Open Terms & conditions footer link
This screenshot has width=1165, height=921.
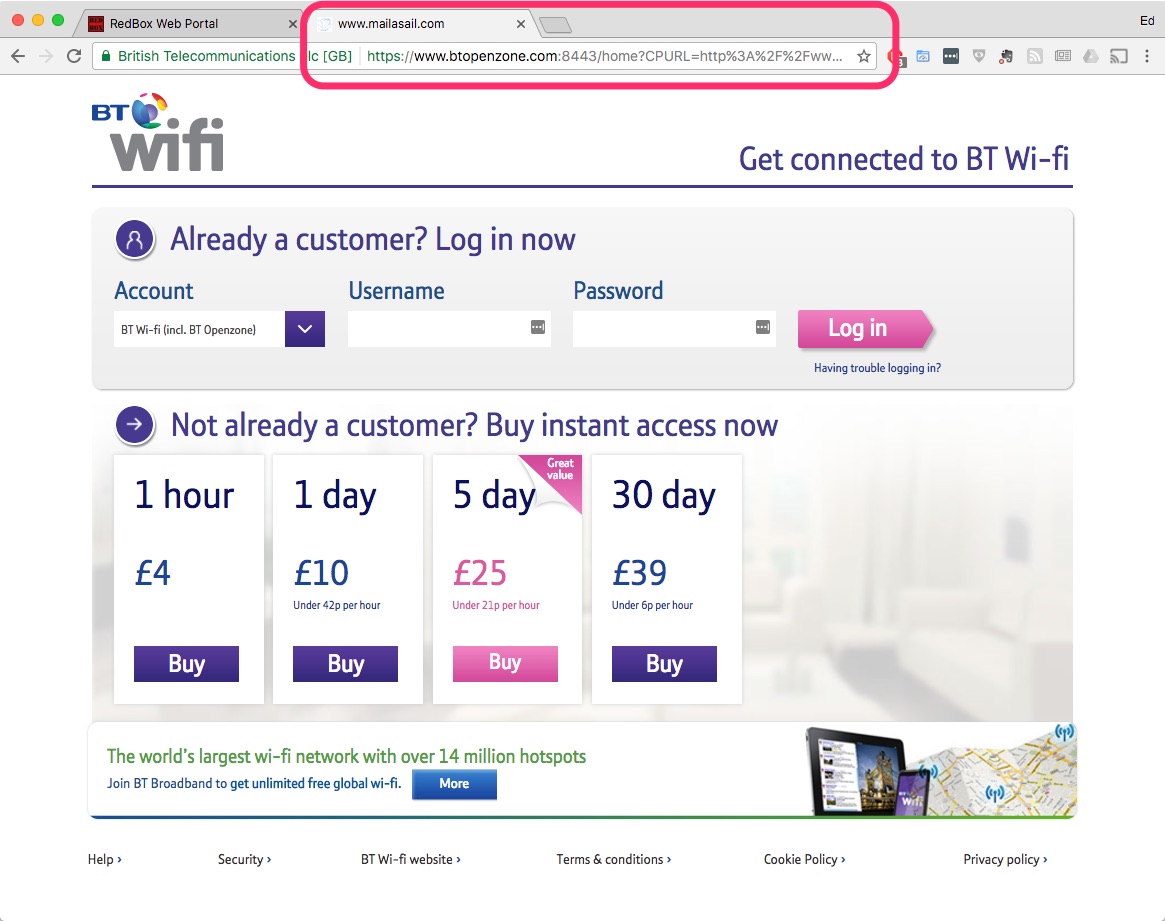pos(614,859)
